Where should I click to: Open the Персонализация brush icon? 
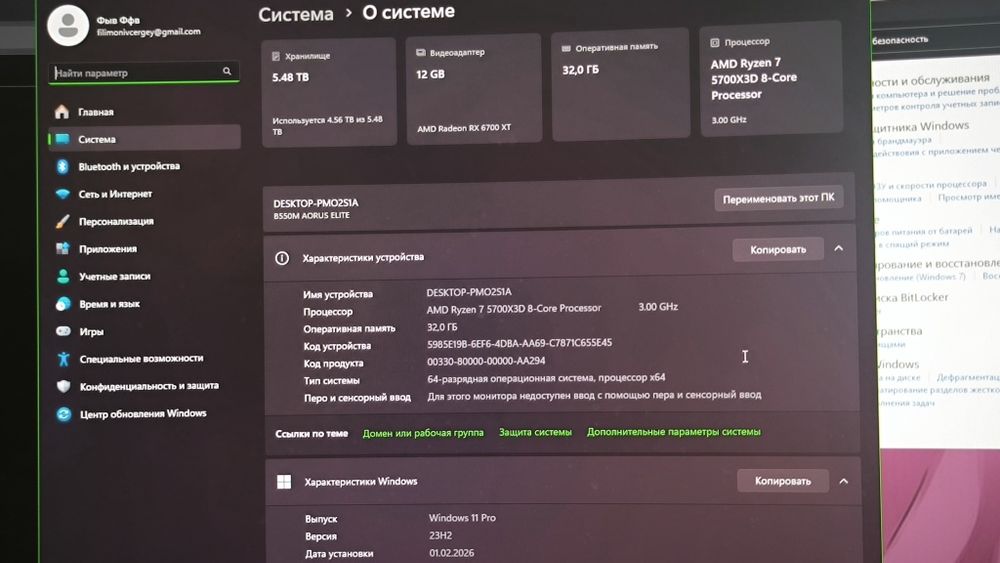tap(62, 221)
